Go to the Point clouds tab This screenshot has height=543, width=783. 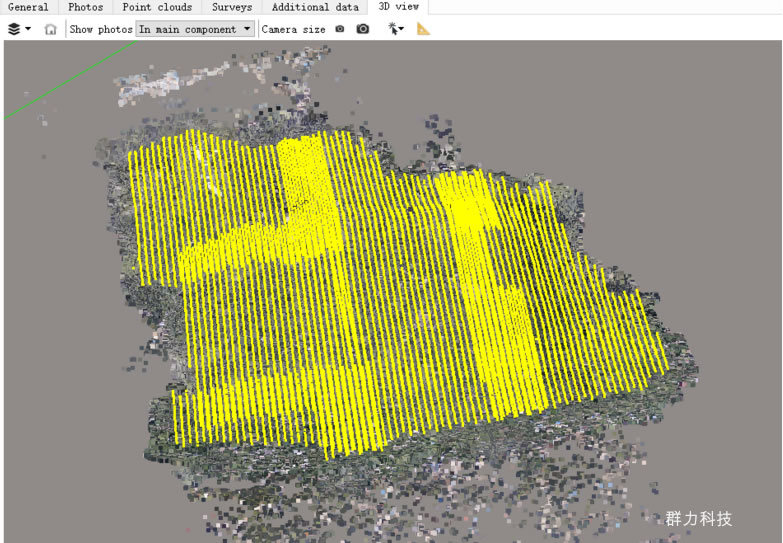click(x=157, y=7)
